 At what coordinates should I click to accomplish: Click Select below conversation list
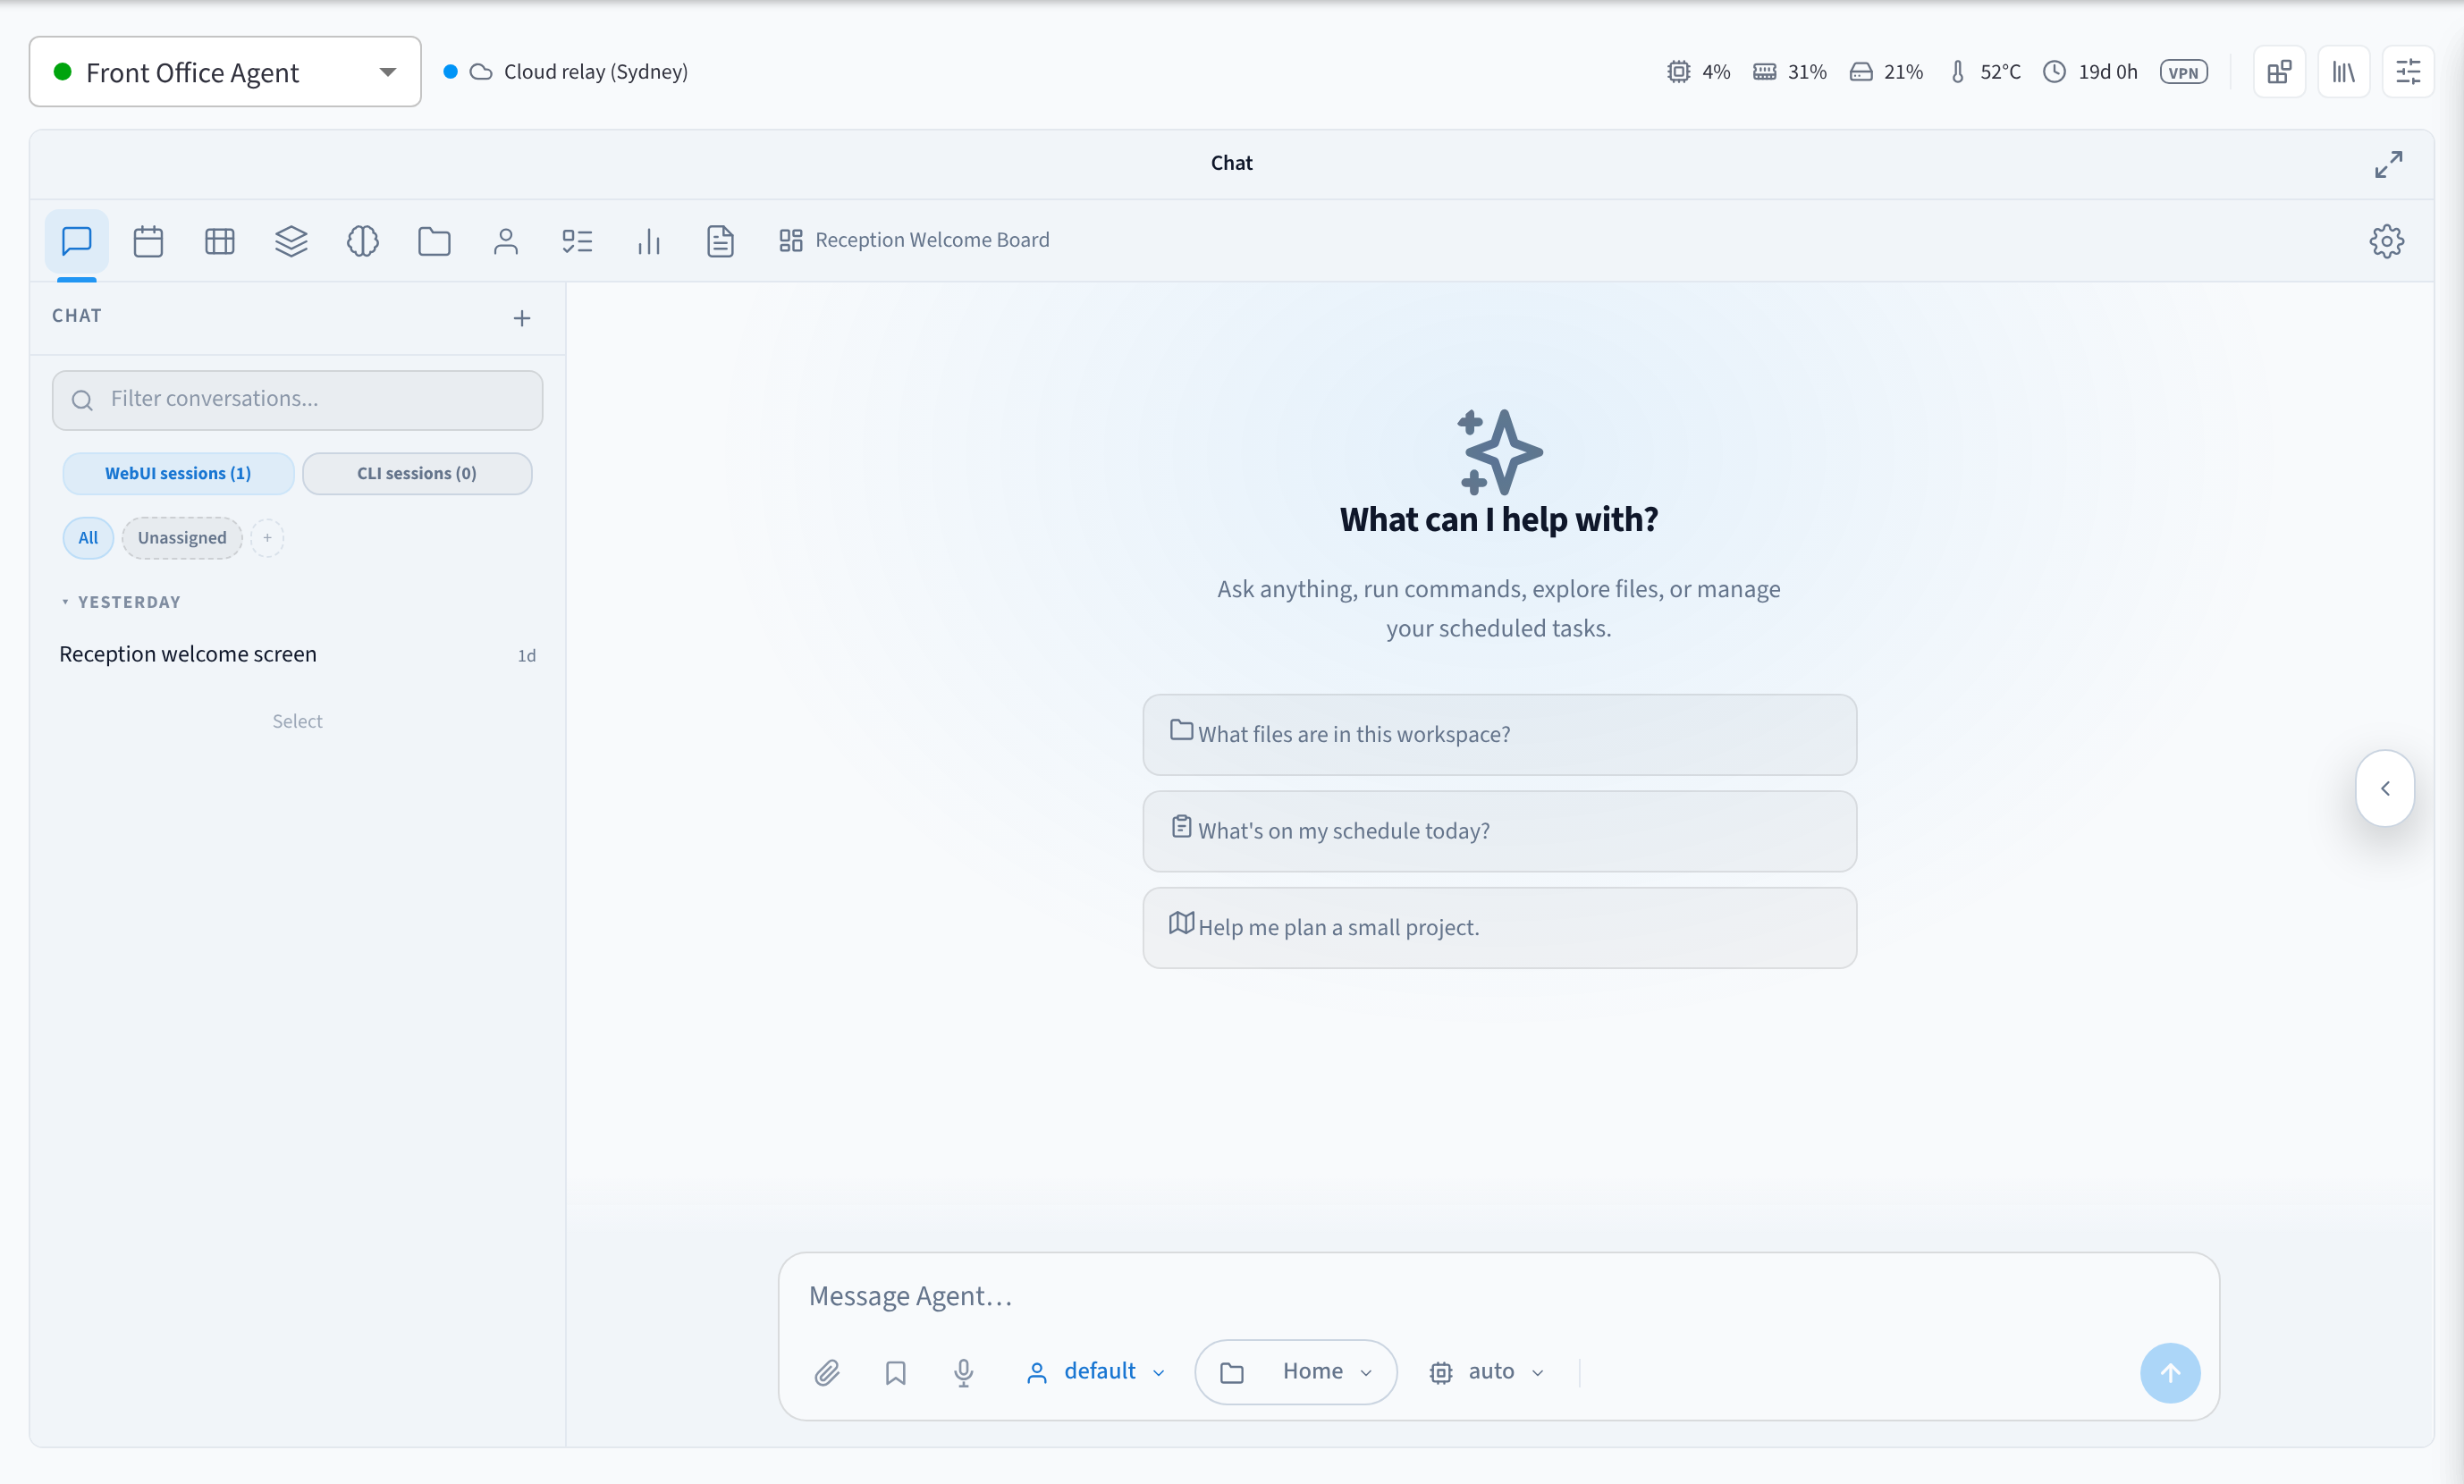coord(297,721)
